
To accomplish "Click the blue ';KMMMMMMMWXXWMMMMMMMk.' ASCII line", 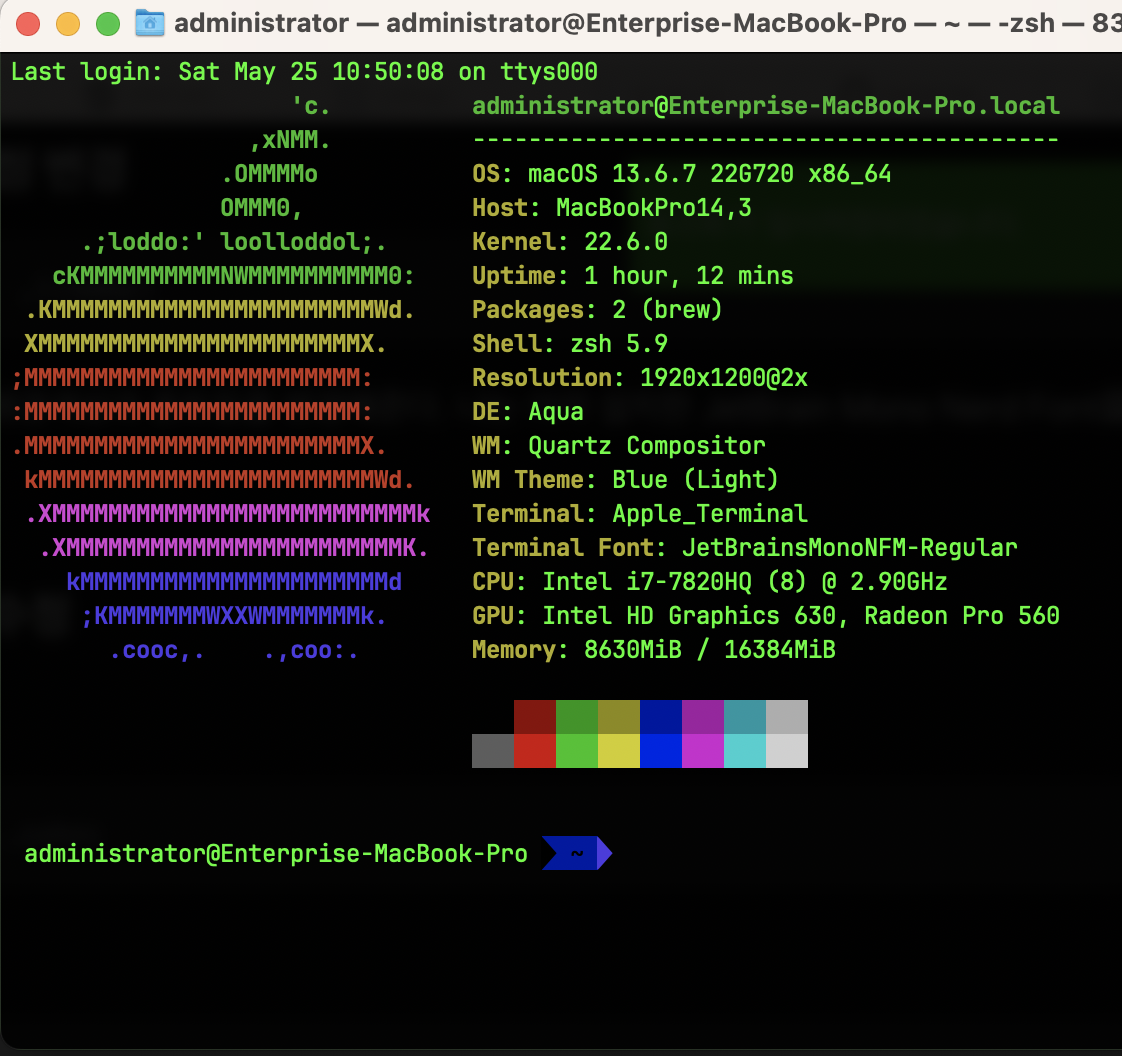I will [234, 616].
